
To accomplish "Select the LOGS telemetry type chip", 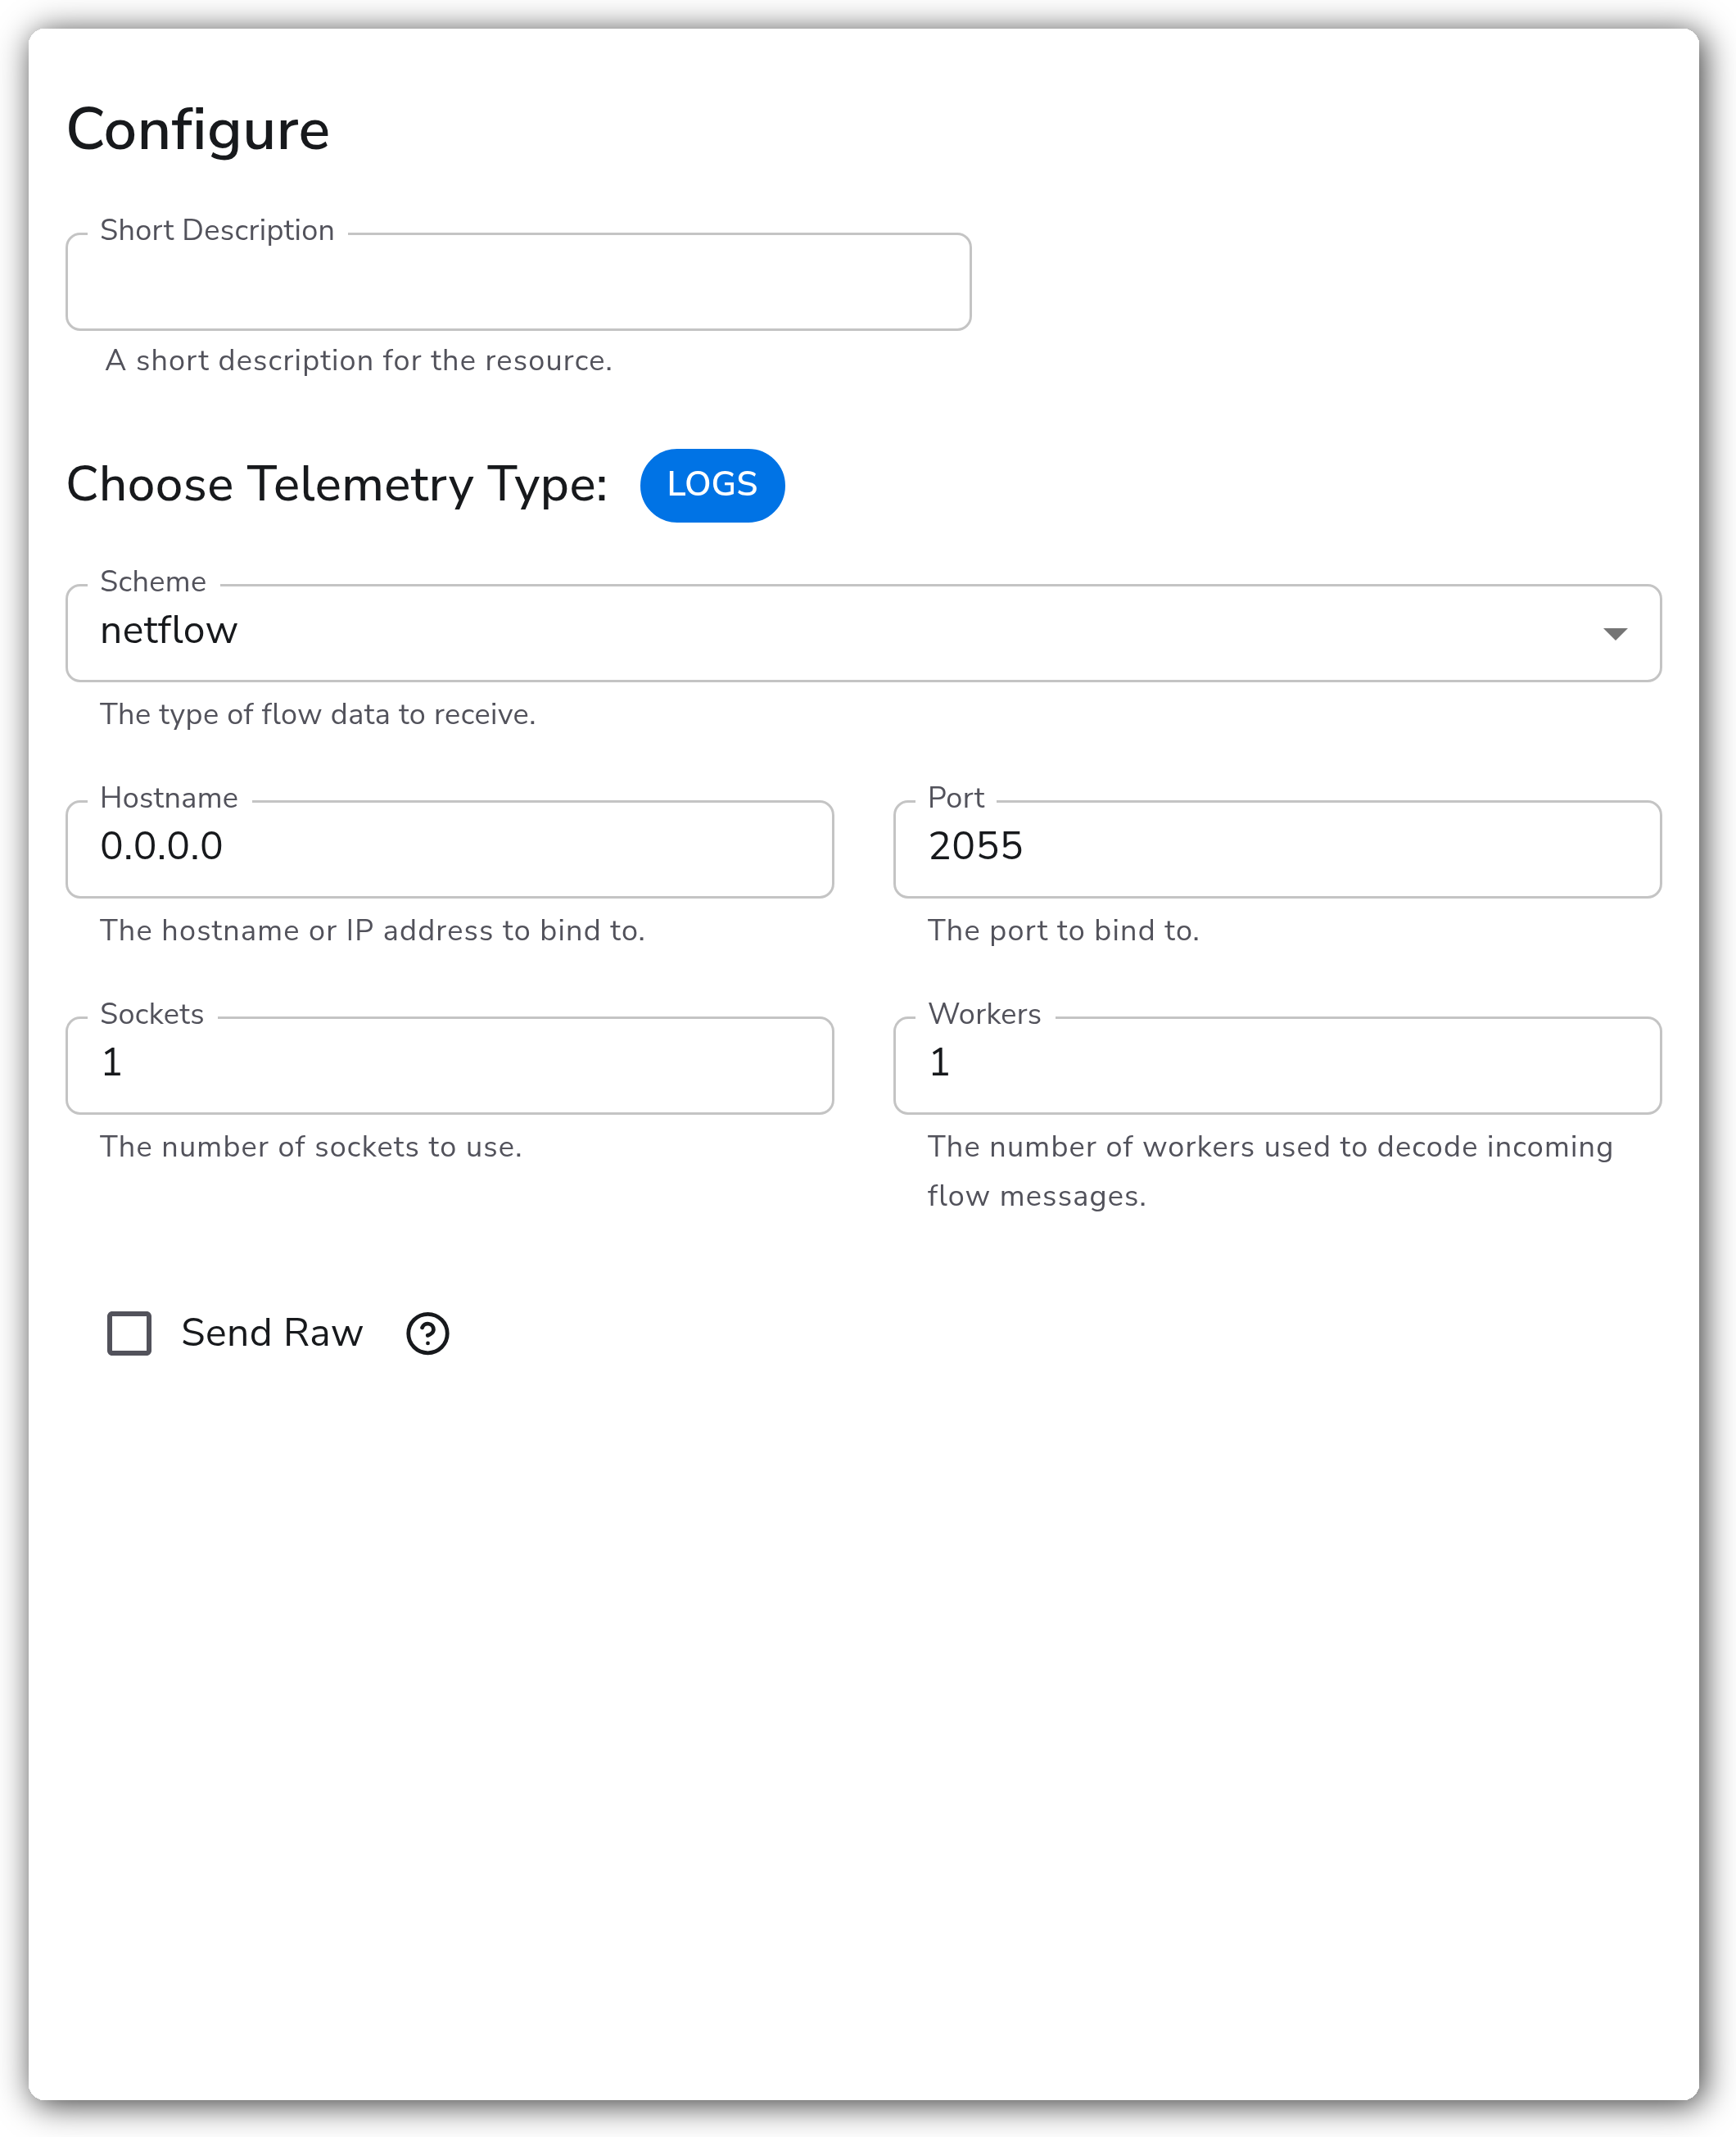I will pyautogui.click(x=712, y=485).
